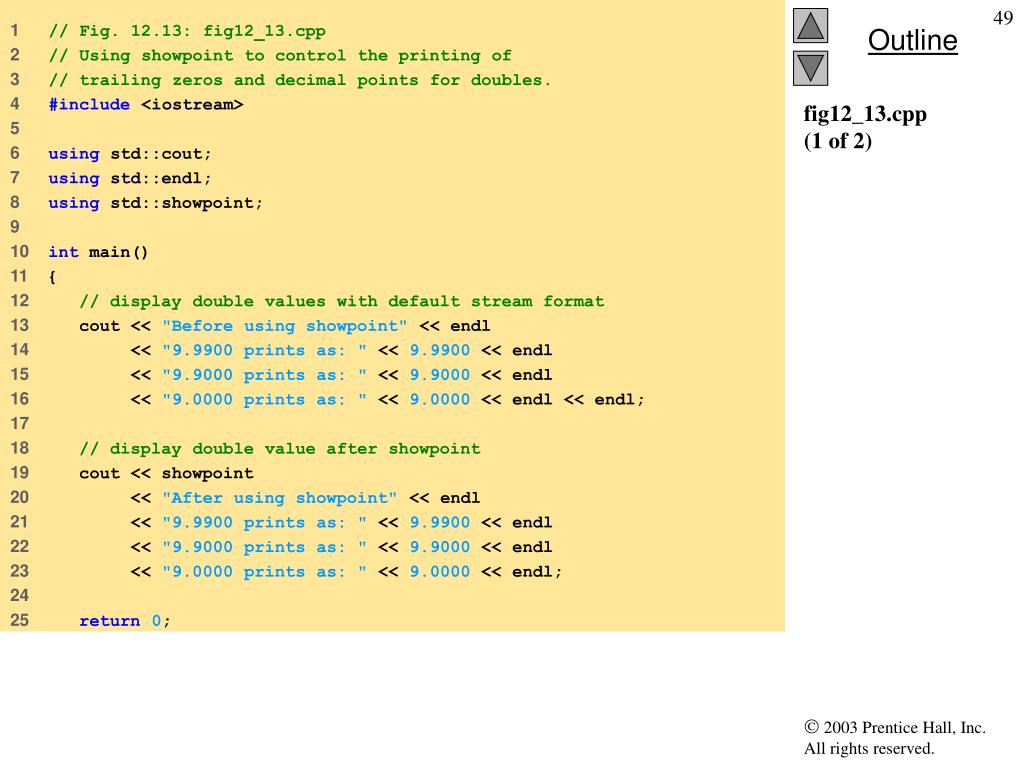Click '<< endl << endl;' at end of line 16
1024x768 pixels.
point(563,400)
